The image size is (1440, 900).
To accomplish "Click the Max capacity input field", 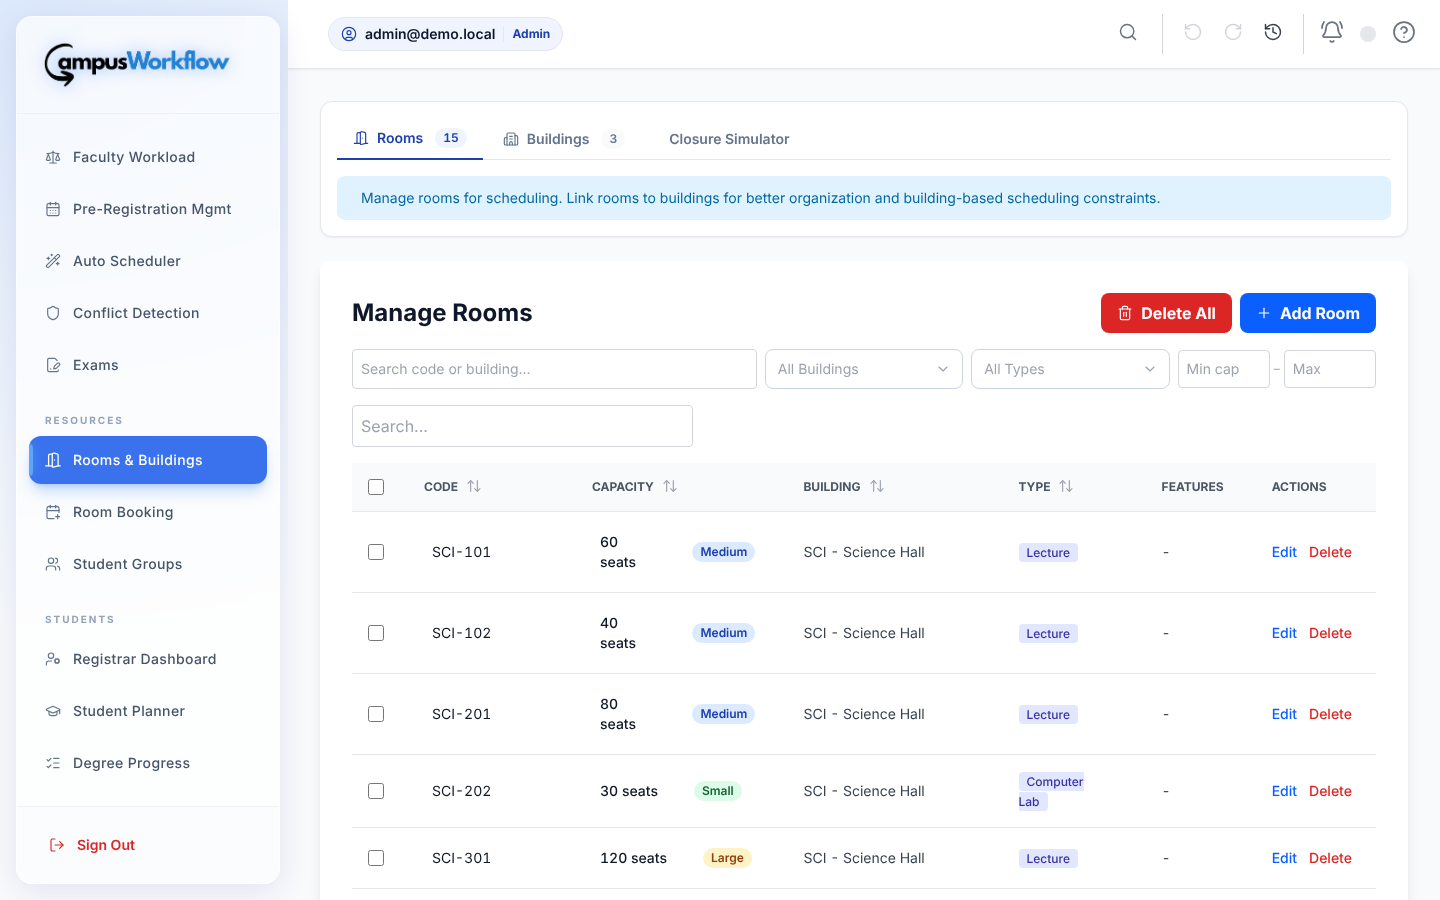I will 1330,369.
